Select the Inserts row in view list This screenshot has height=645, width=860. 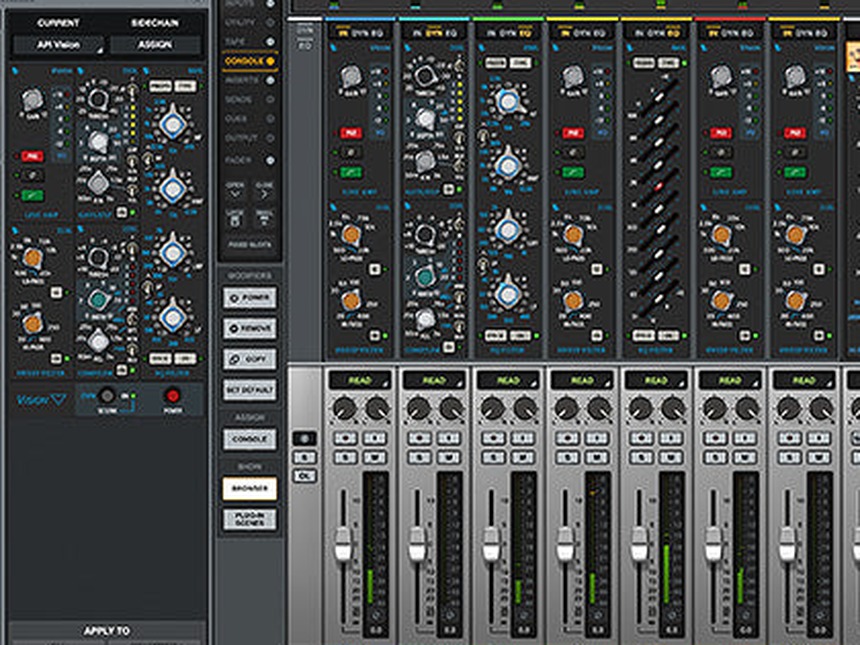(242, 80)
